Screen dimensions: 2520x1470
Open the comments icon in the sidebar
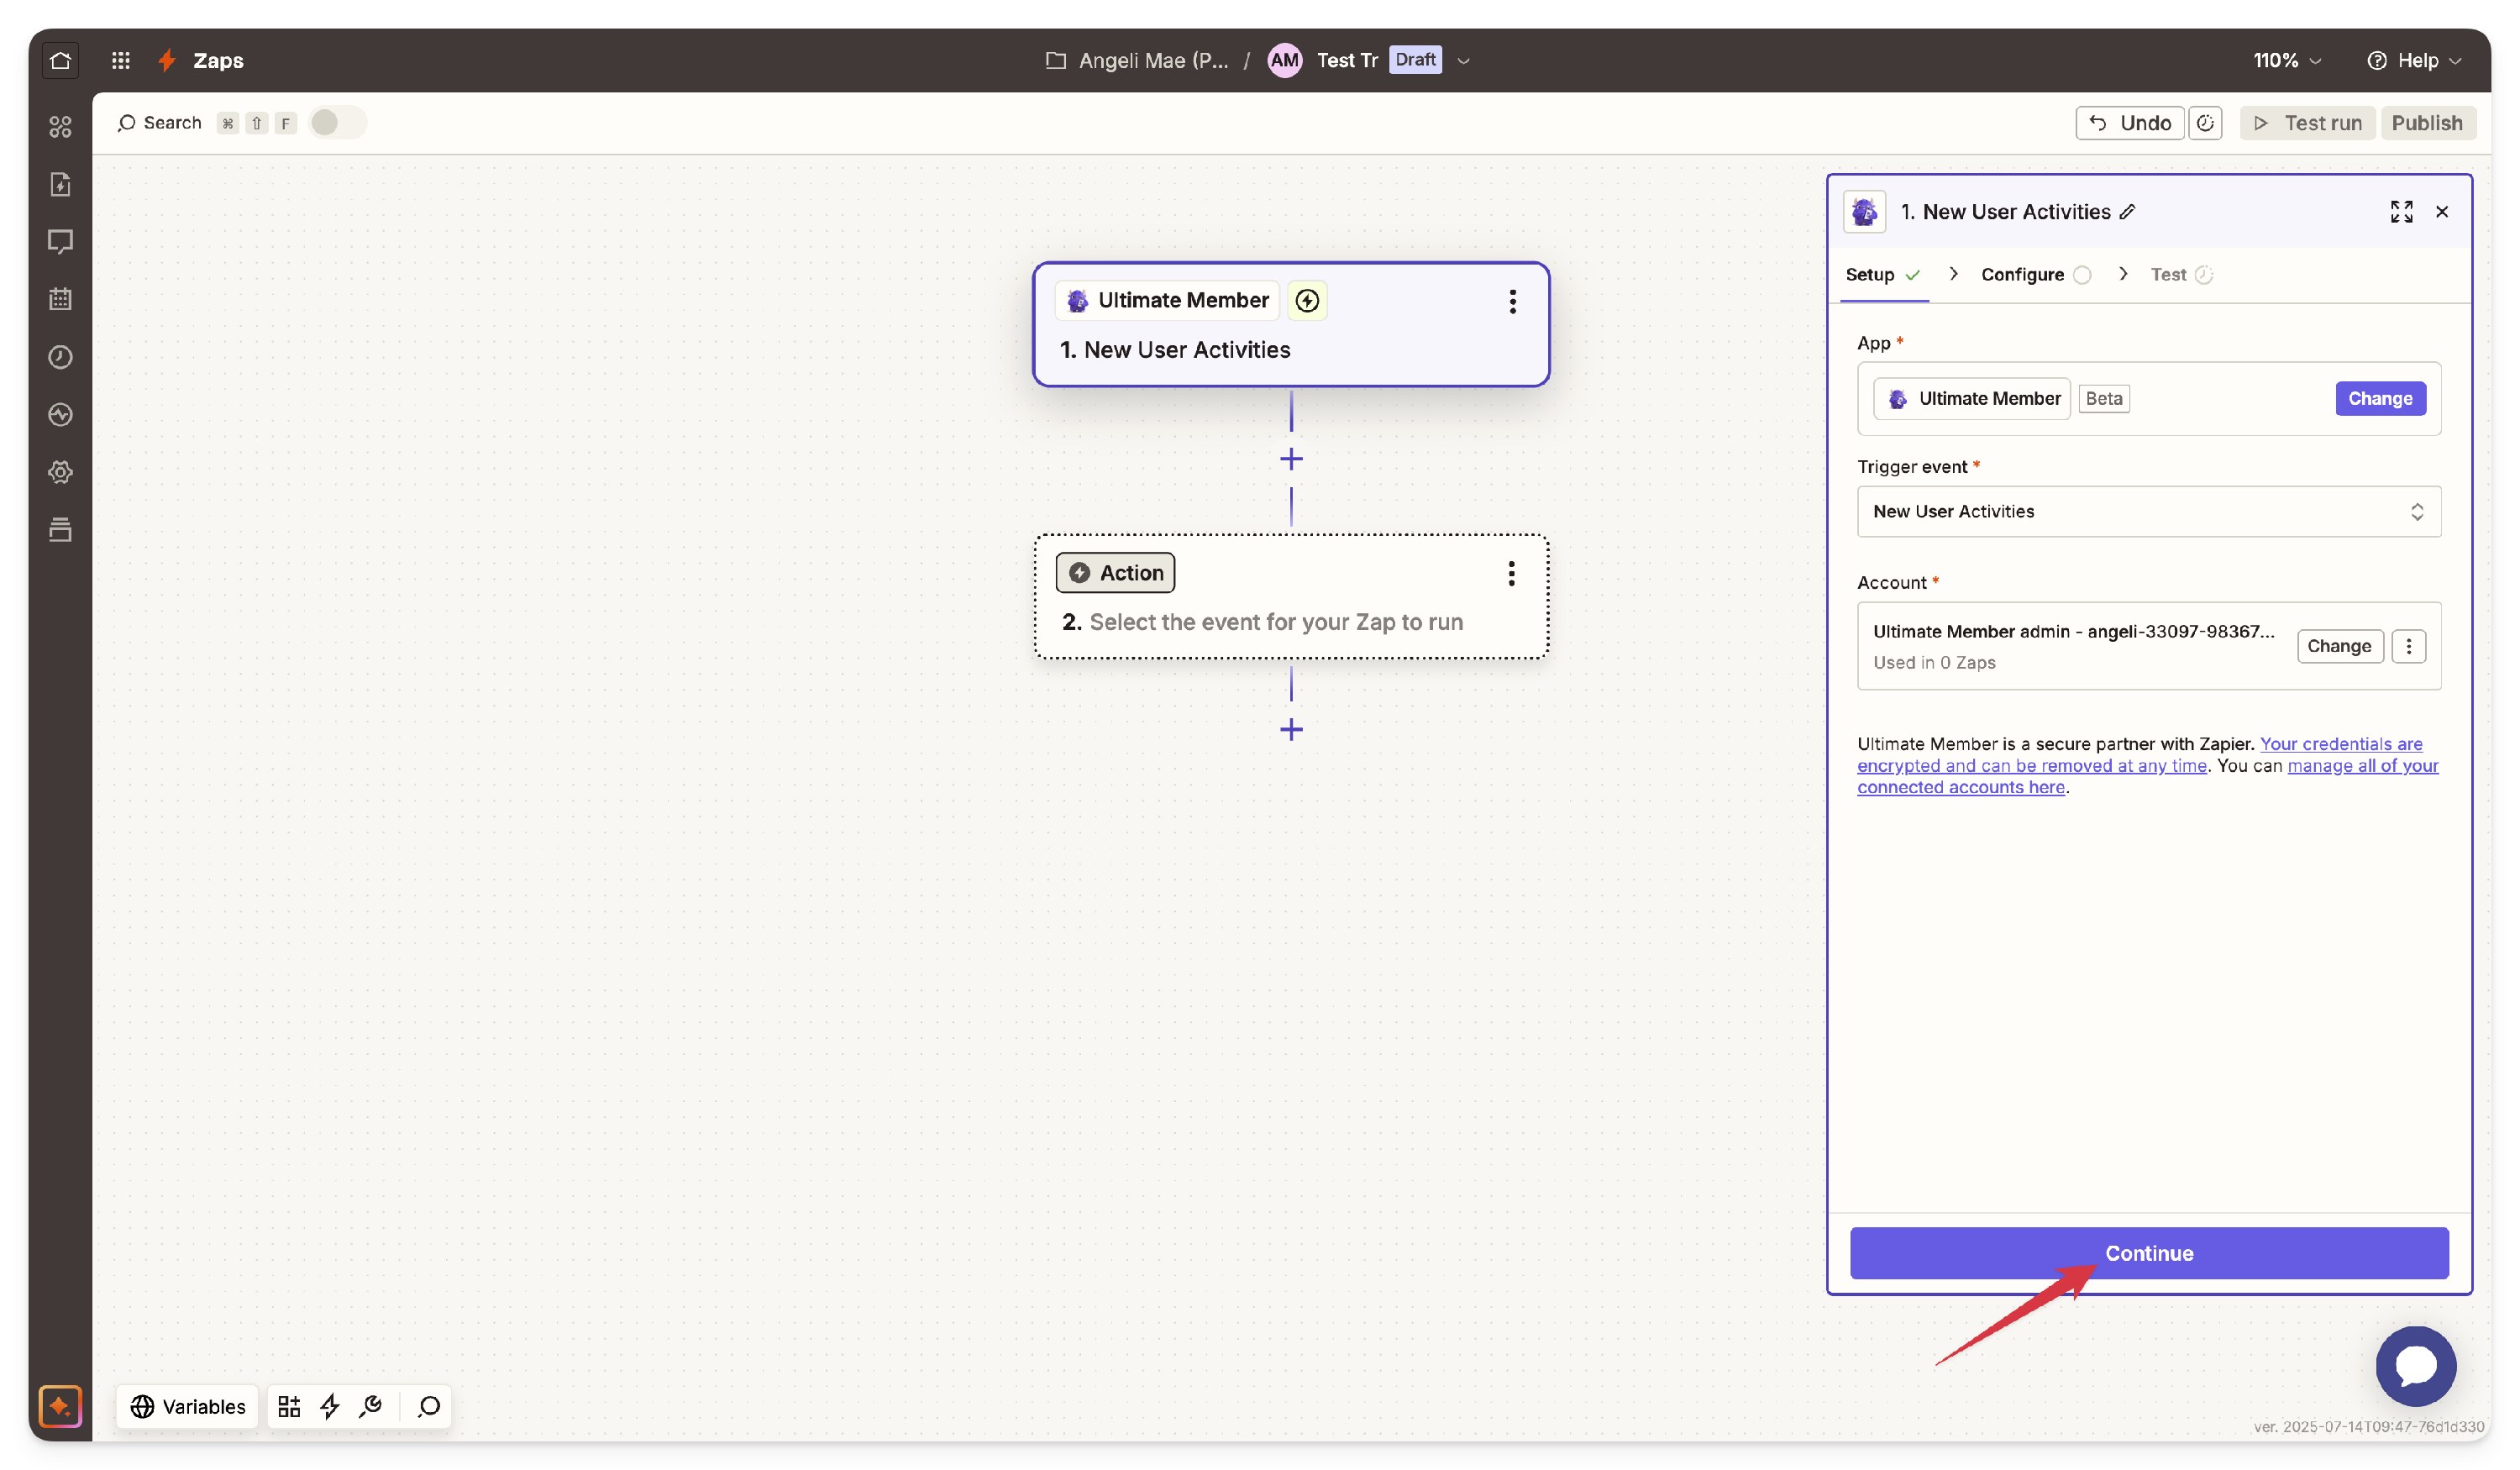60,241
